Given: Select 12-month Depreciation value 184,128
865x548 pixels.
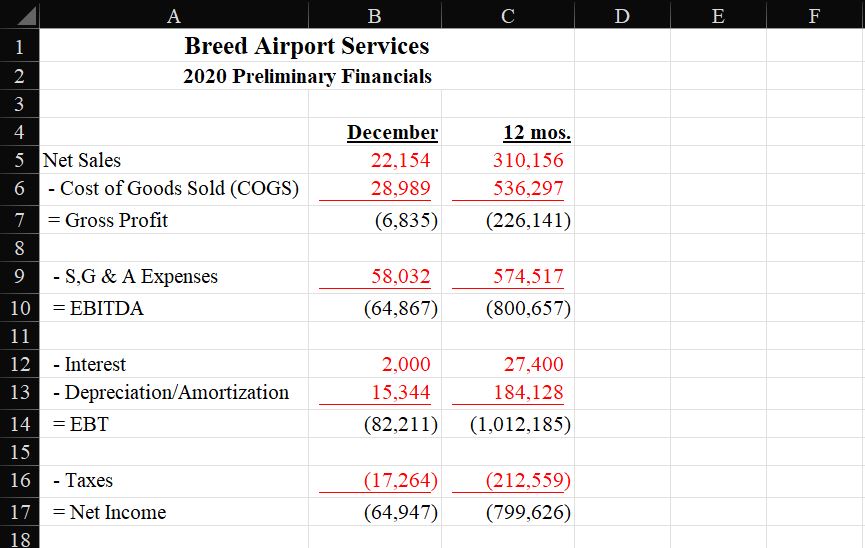Looking at the screenshot, I should pos(528,392).
